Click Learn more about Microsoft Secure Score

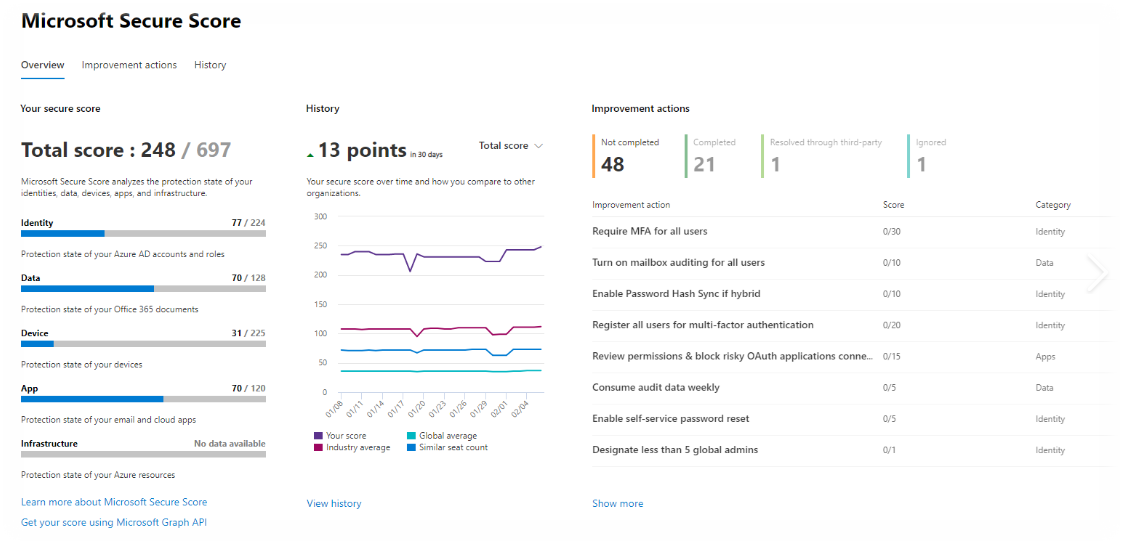click(x=114, y=502)
